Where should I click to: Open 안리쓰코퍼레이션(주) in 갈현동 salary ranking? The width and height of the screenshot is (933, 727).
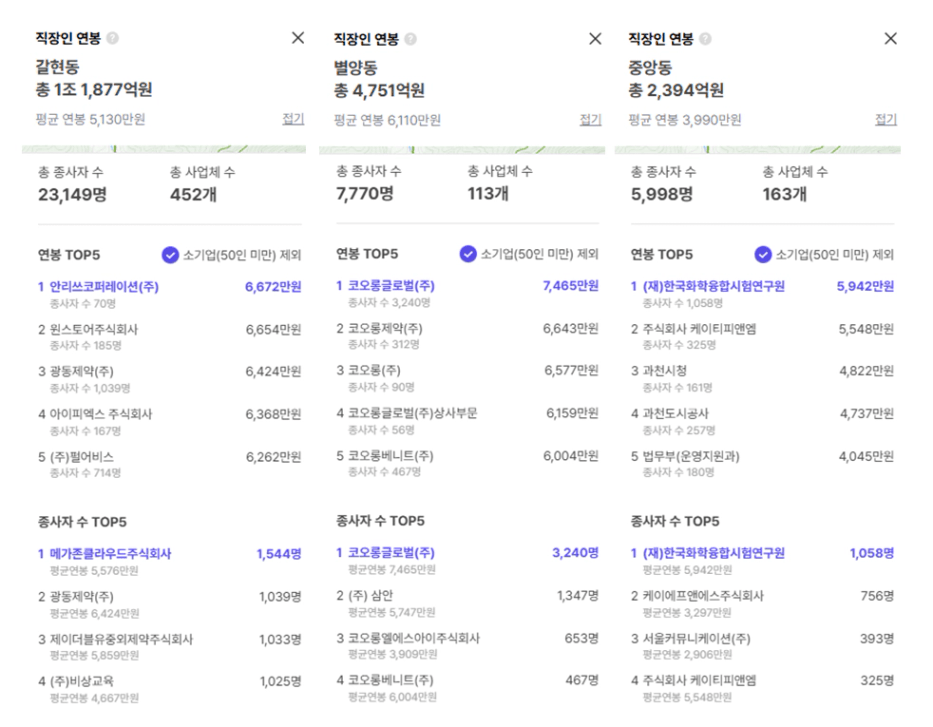point(170,294)
